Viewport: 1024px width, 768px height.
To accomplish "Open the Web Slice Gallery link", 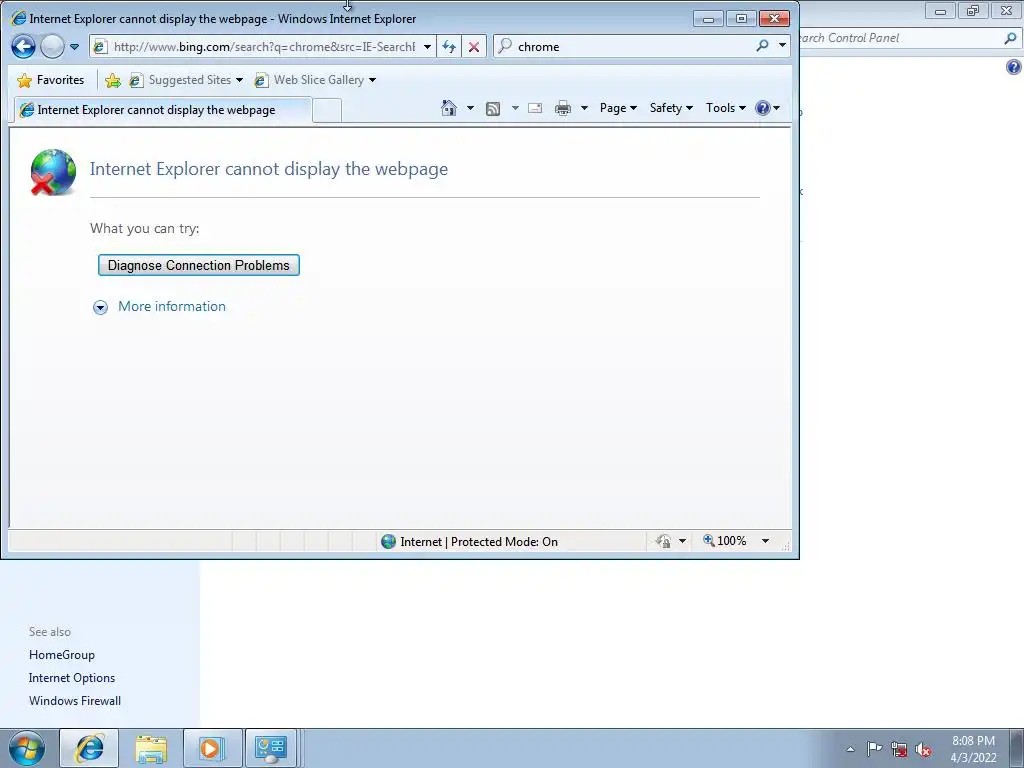I will 310,80.
